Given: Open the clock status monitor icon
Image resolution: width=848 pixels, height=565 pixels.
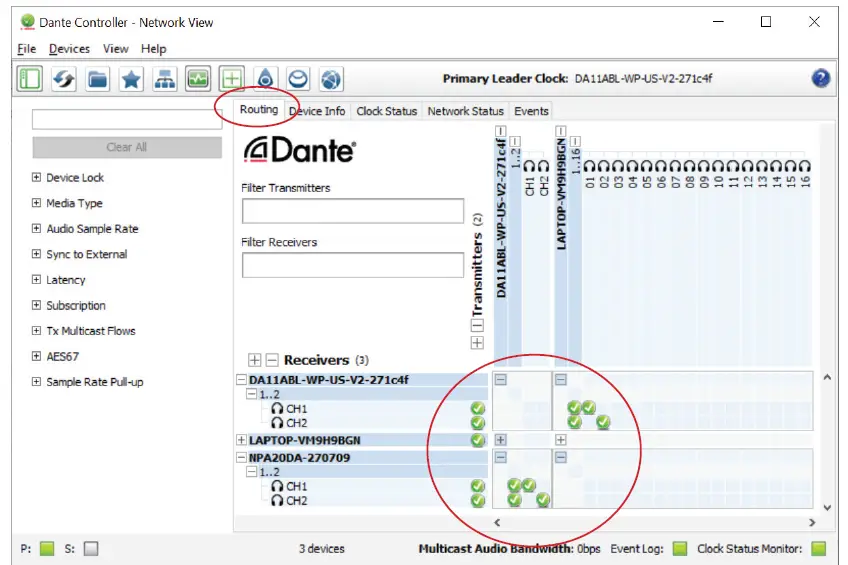Looking at the screenshot, I should 198,79.
